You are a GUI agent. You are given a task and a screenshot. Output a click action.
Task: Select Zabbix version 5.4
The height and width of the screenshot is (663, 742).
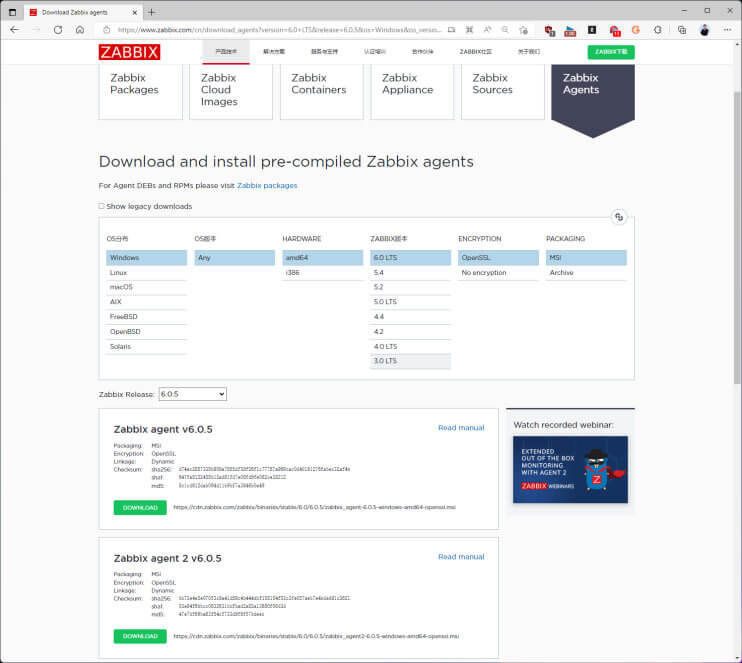tap(410, 273)
